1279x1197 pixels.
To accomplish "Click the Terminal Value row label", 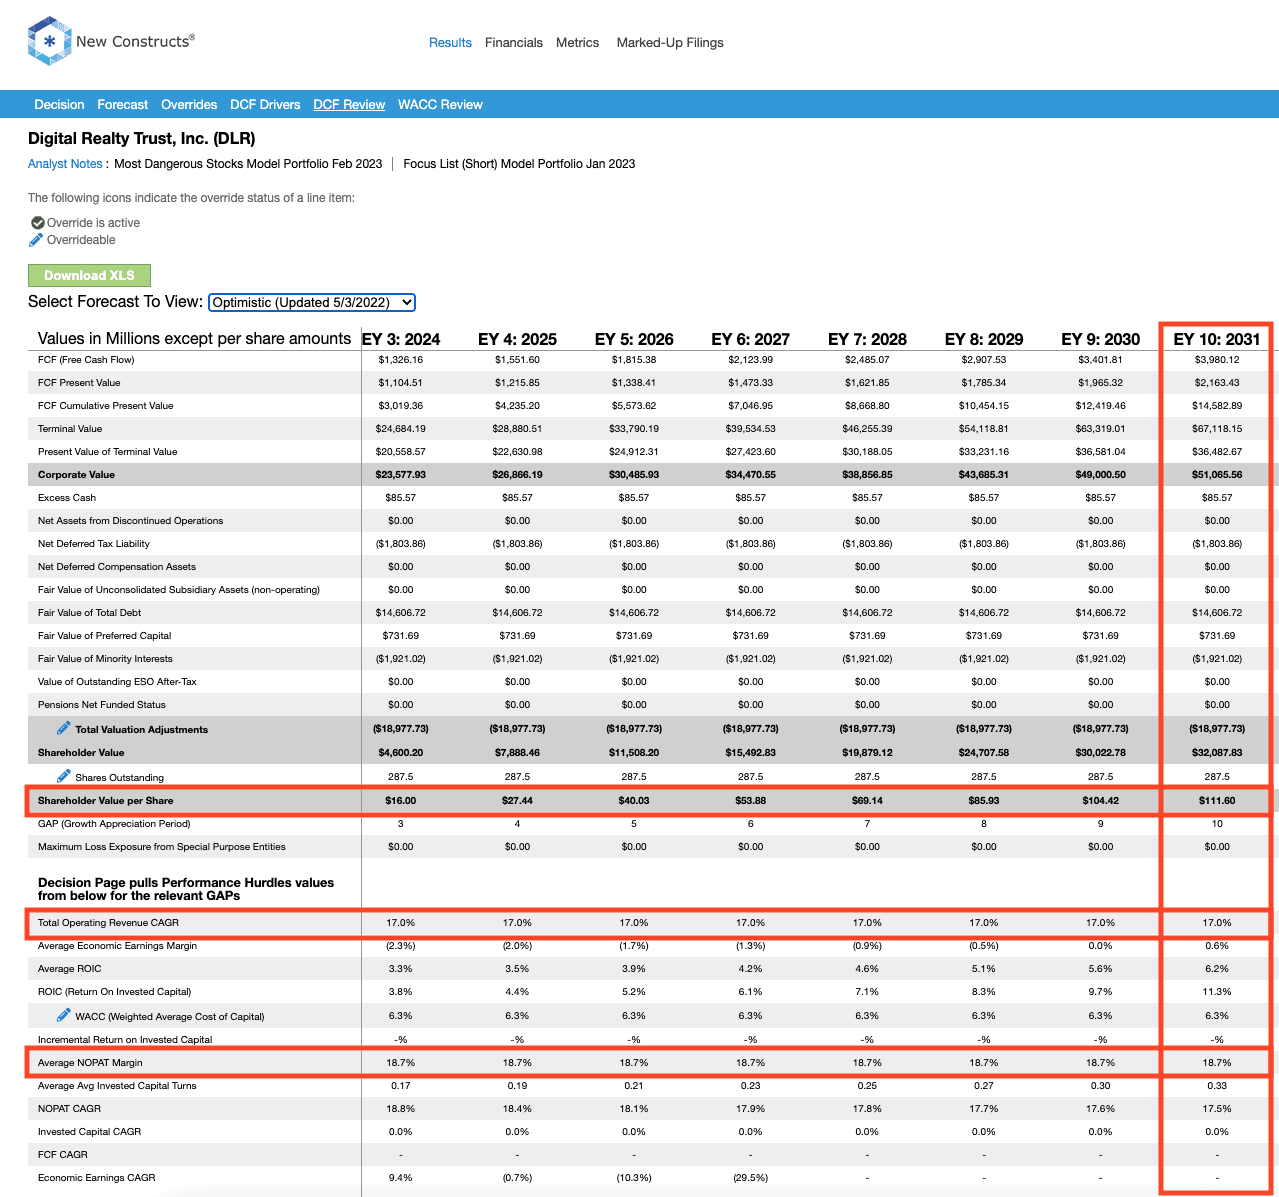I will coord(70,429).
